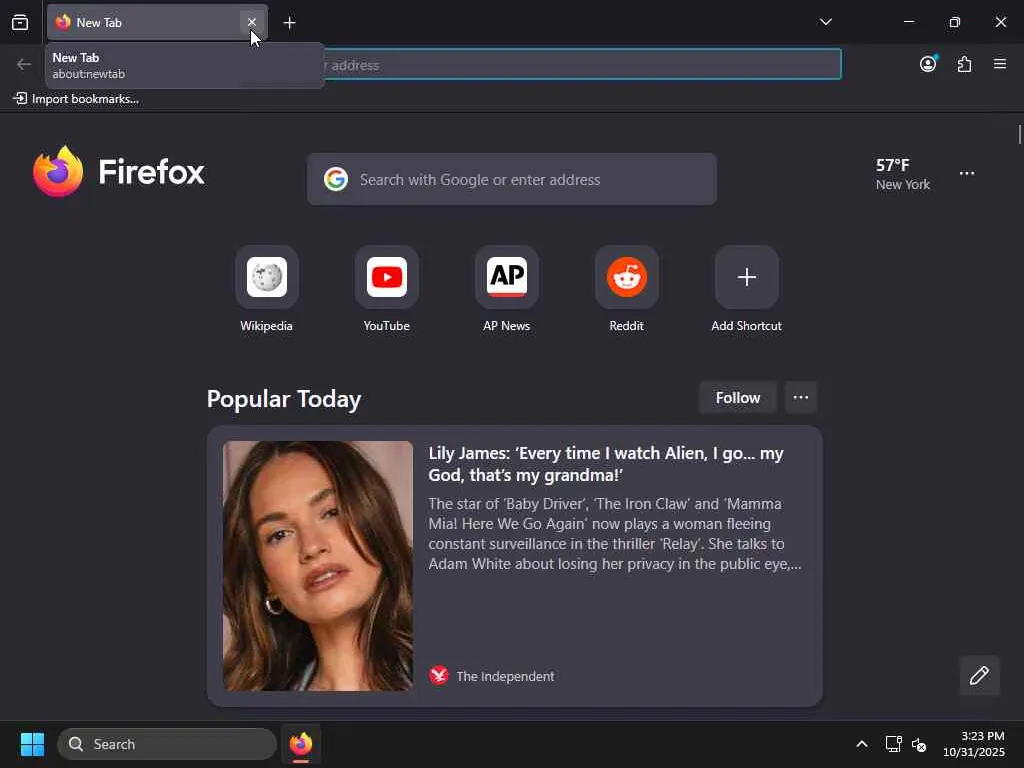Click the Firefox icon in the taskbar
1024x768 pixels.
pyautogui.click(x=301, y=744)
